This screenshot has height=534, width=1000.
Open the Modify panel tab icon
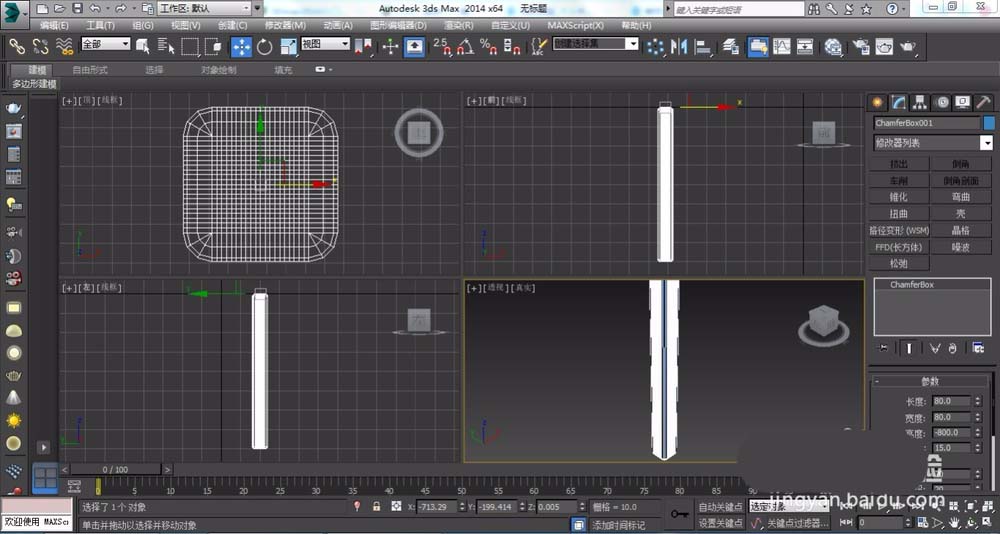899,102
